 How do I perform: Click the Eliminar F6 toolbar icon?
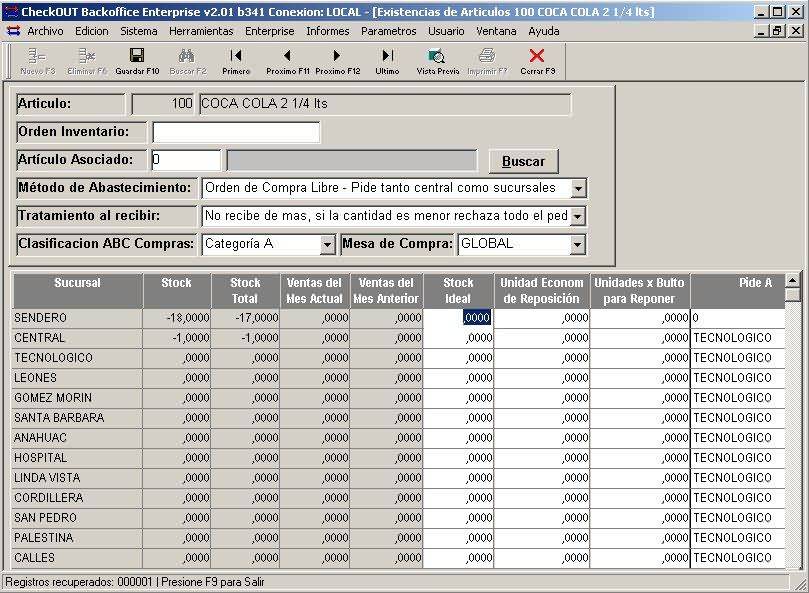click(x=87, y=61)
